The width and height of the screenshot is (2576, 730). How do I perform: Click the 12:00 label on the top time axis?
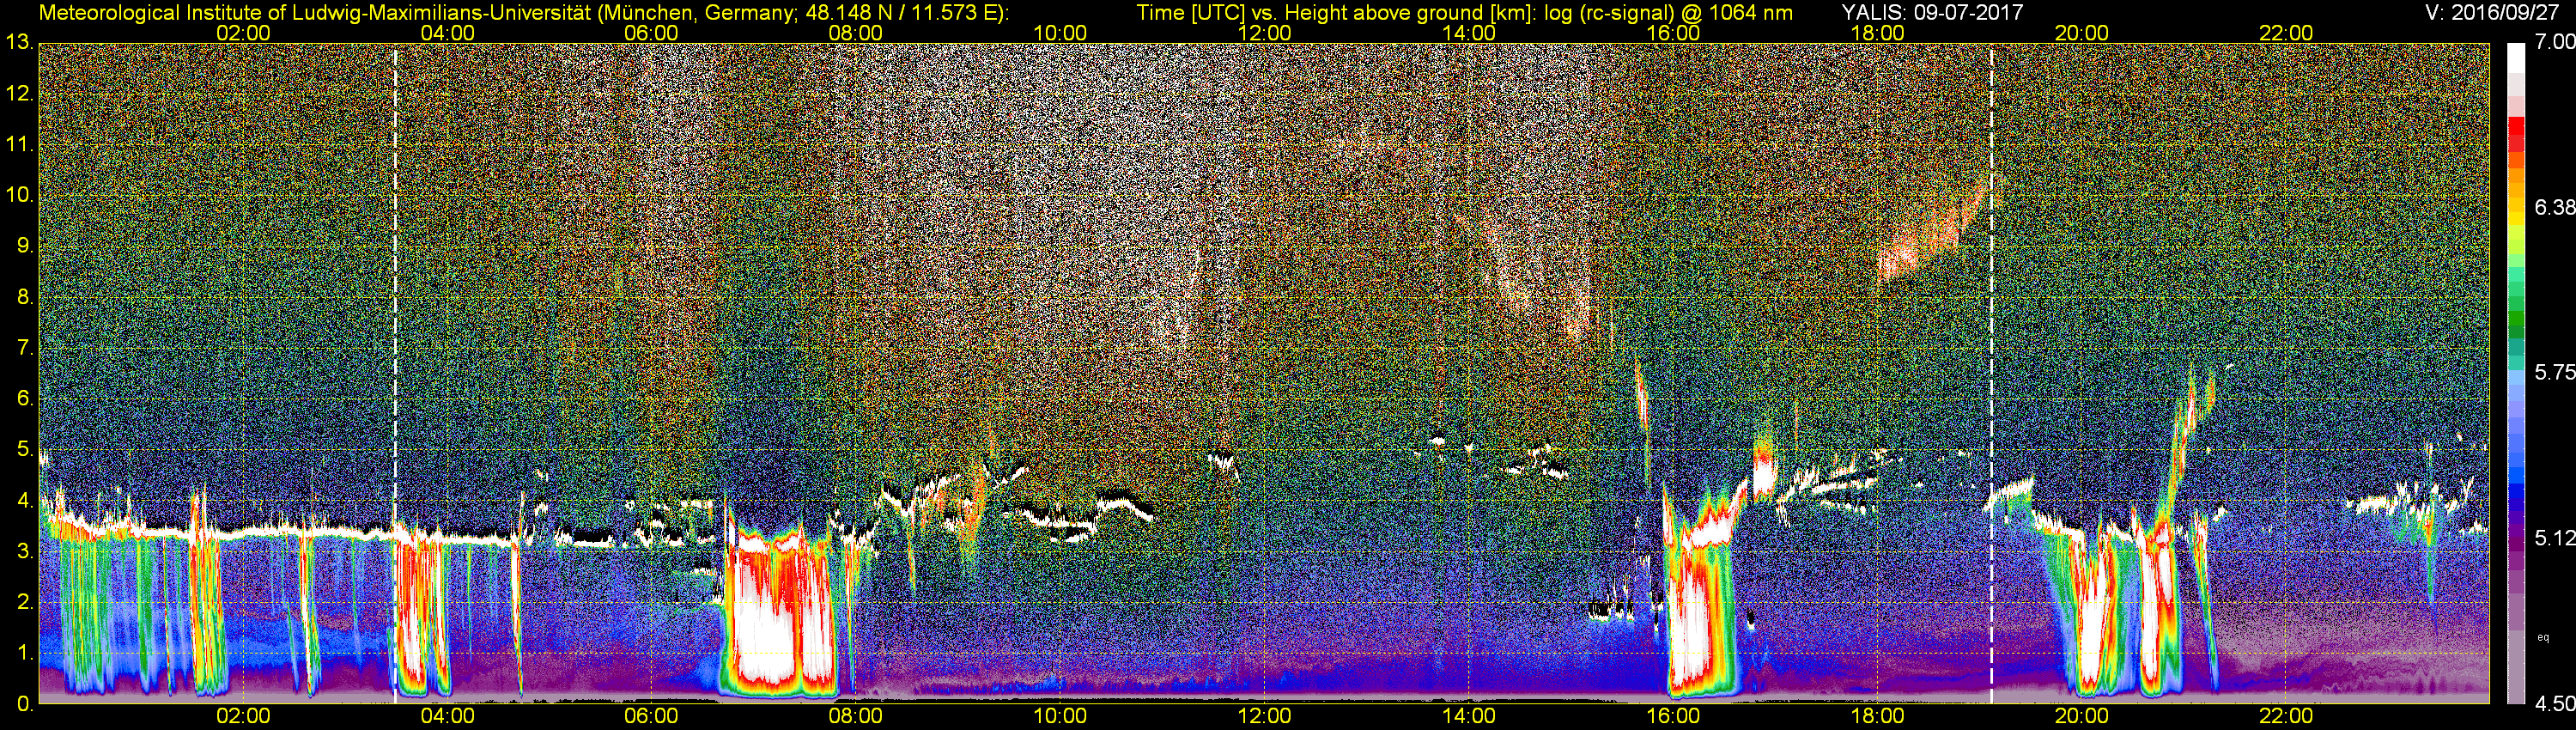click(x=1264, y=33)
